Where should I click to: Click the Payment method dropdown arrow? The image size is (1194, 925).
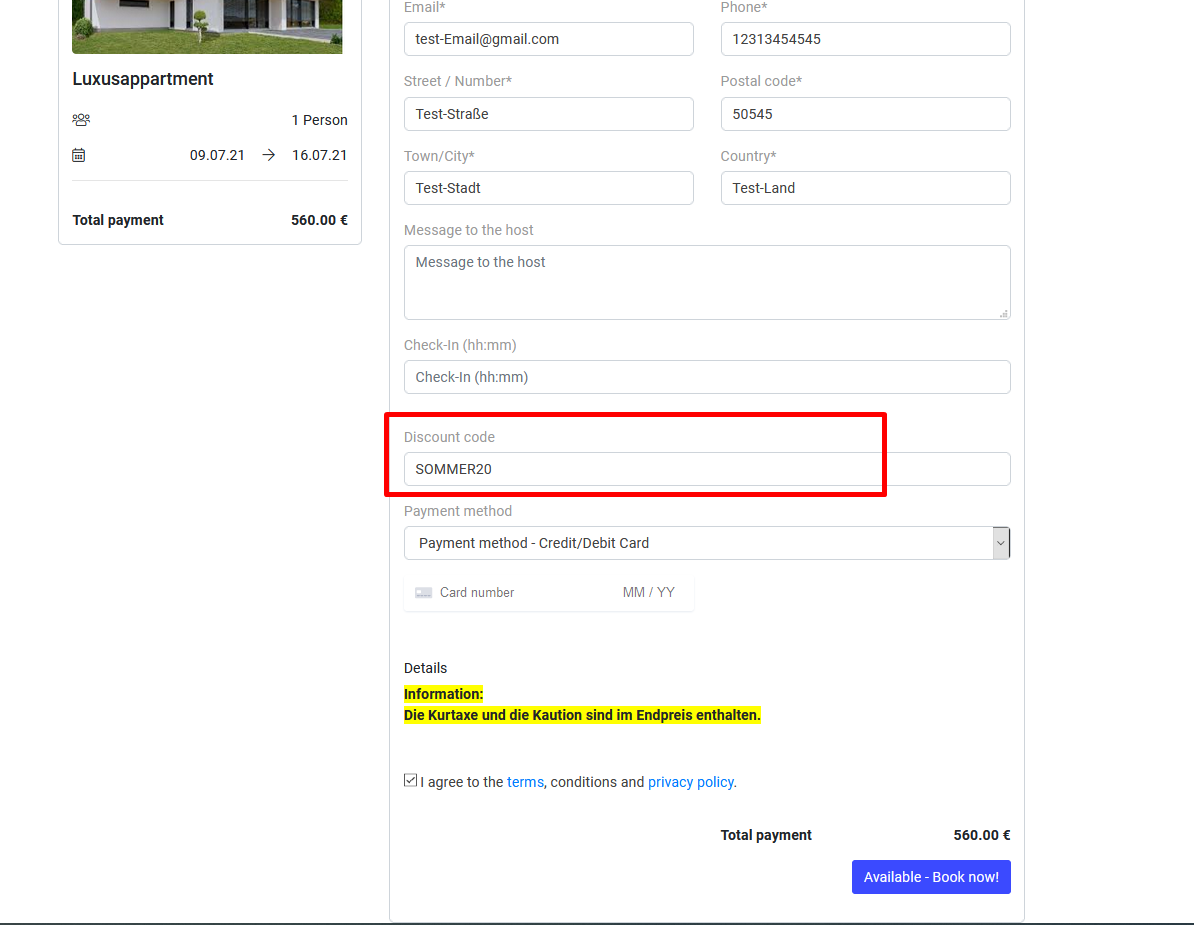pos(1001,543)
